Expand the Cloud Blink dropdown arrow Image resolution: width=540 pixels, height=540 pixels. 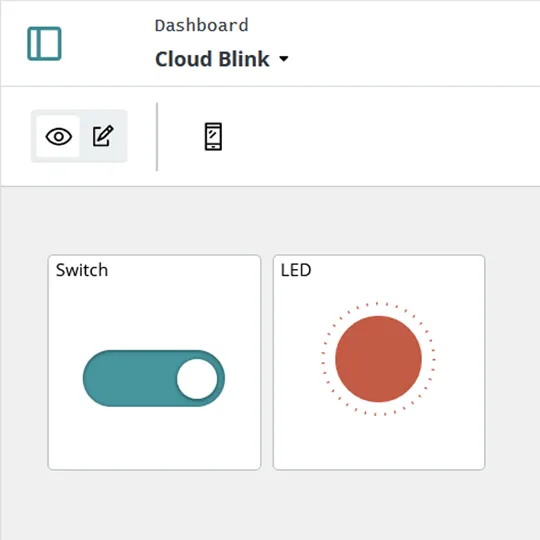pyautogui.click(x=284, y=59)
